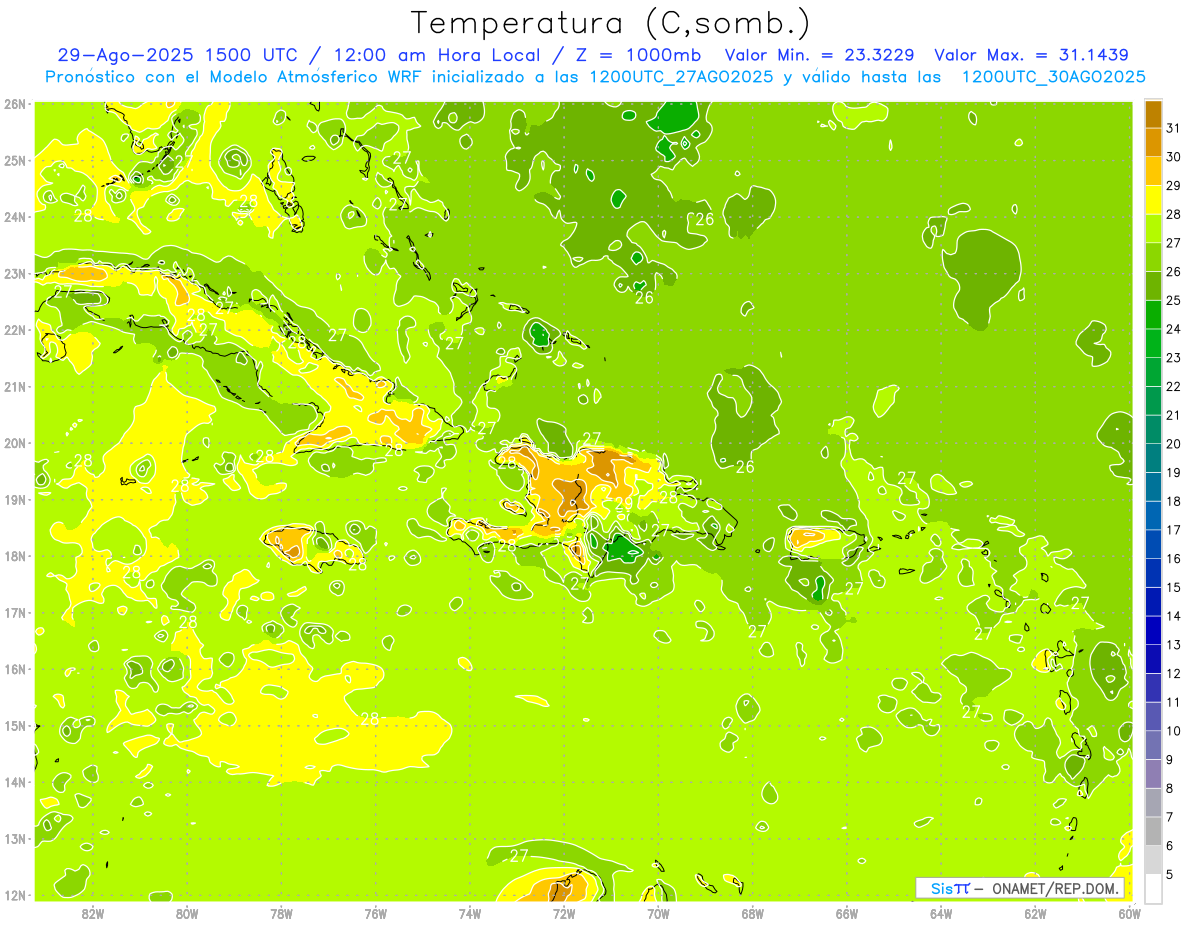Click the WRF model forecast description line
Image resolution: width=1200 pixels, height=927 pixels.
595,76
